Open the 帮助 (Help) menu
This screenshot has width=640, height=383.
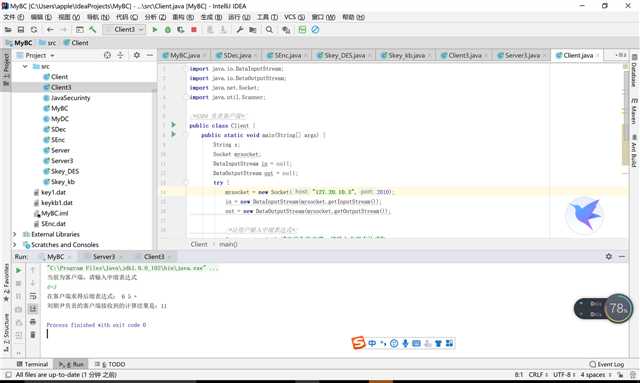click(x=353, y=17)
